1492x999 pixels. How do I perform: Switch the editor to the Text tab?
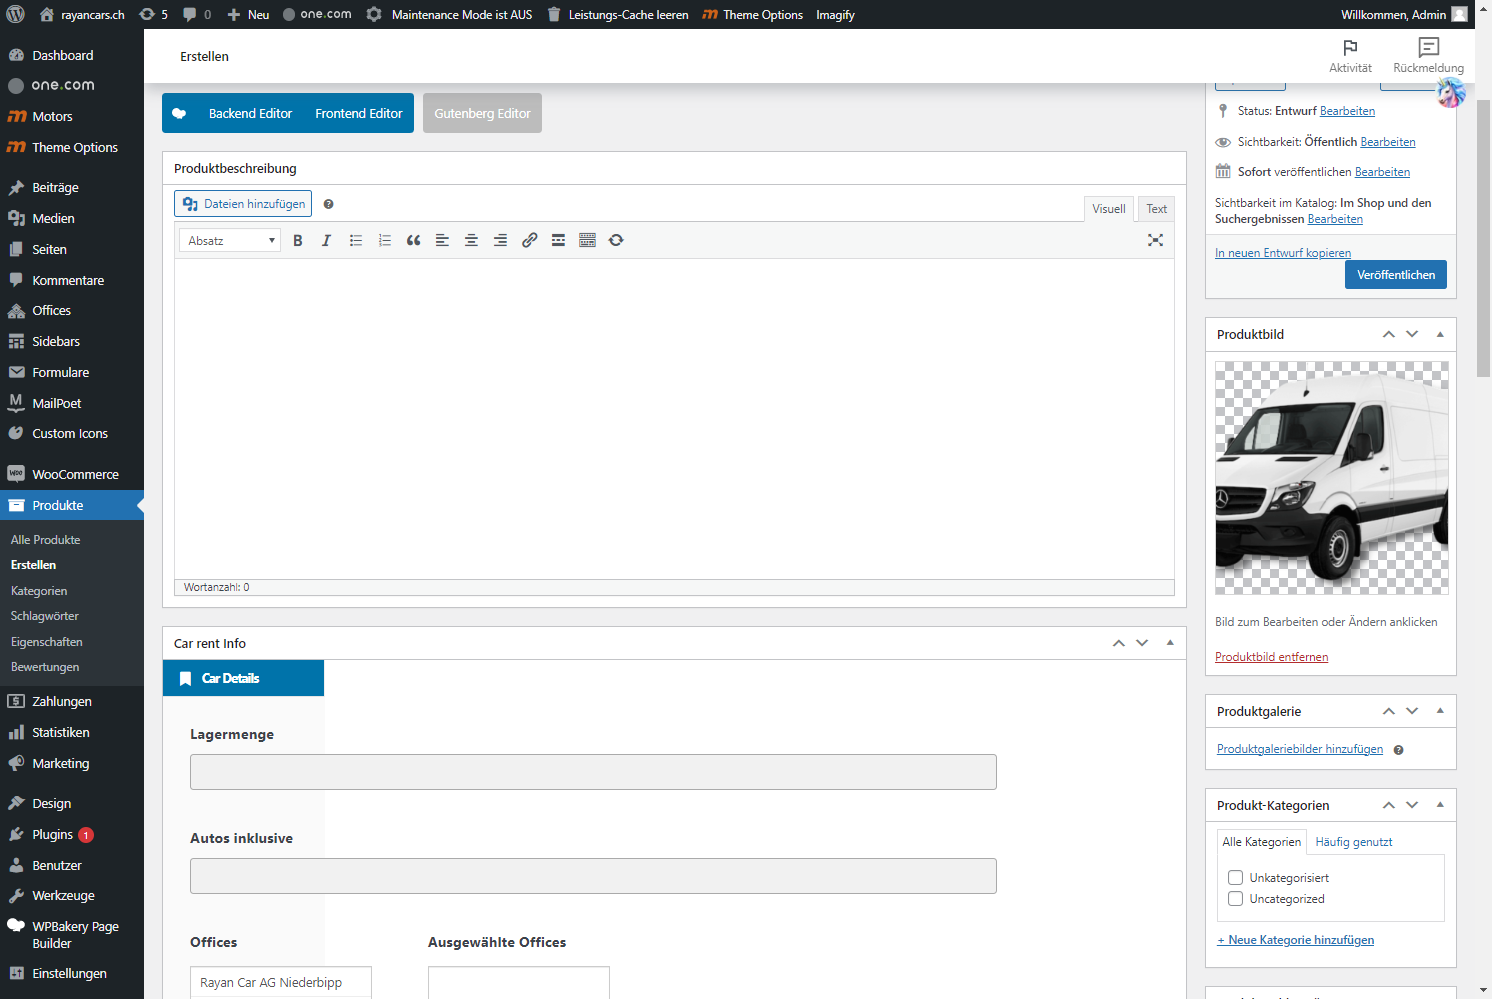pos(1156,209)
